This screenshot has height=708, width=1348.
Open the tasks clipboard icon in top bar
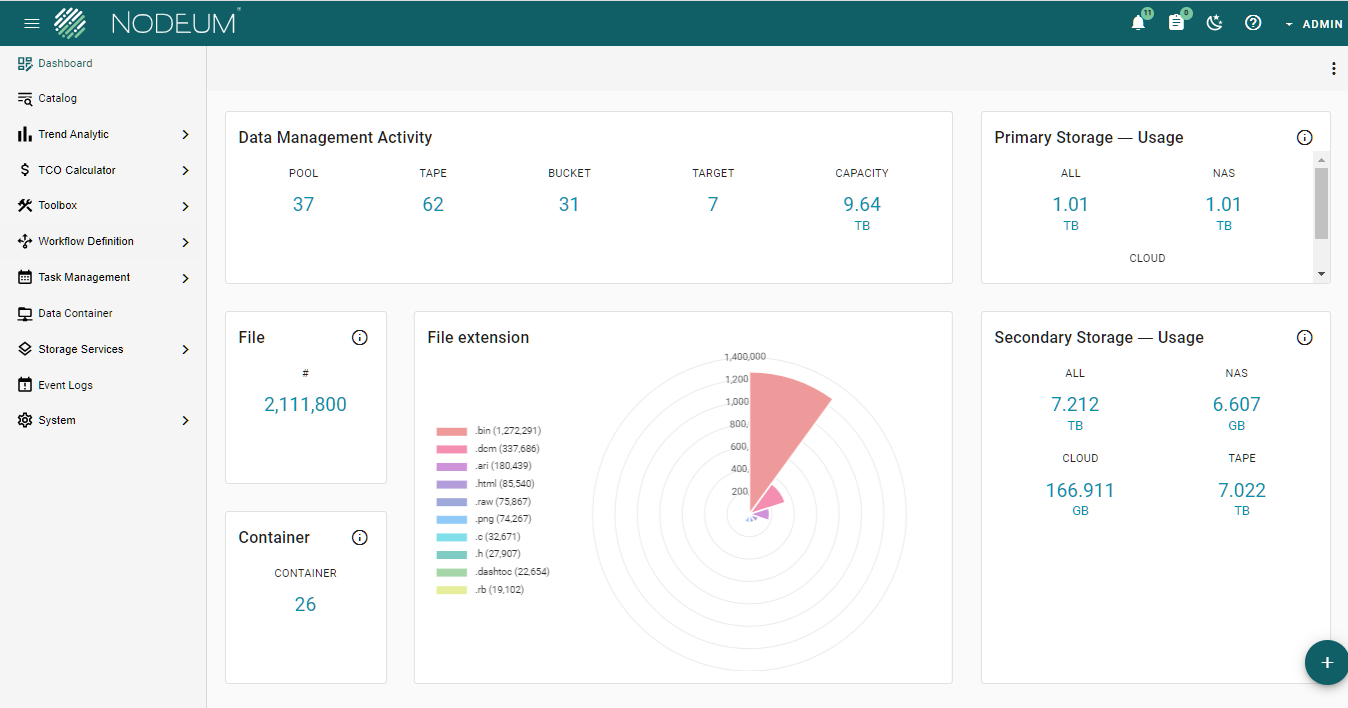1177,22
